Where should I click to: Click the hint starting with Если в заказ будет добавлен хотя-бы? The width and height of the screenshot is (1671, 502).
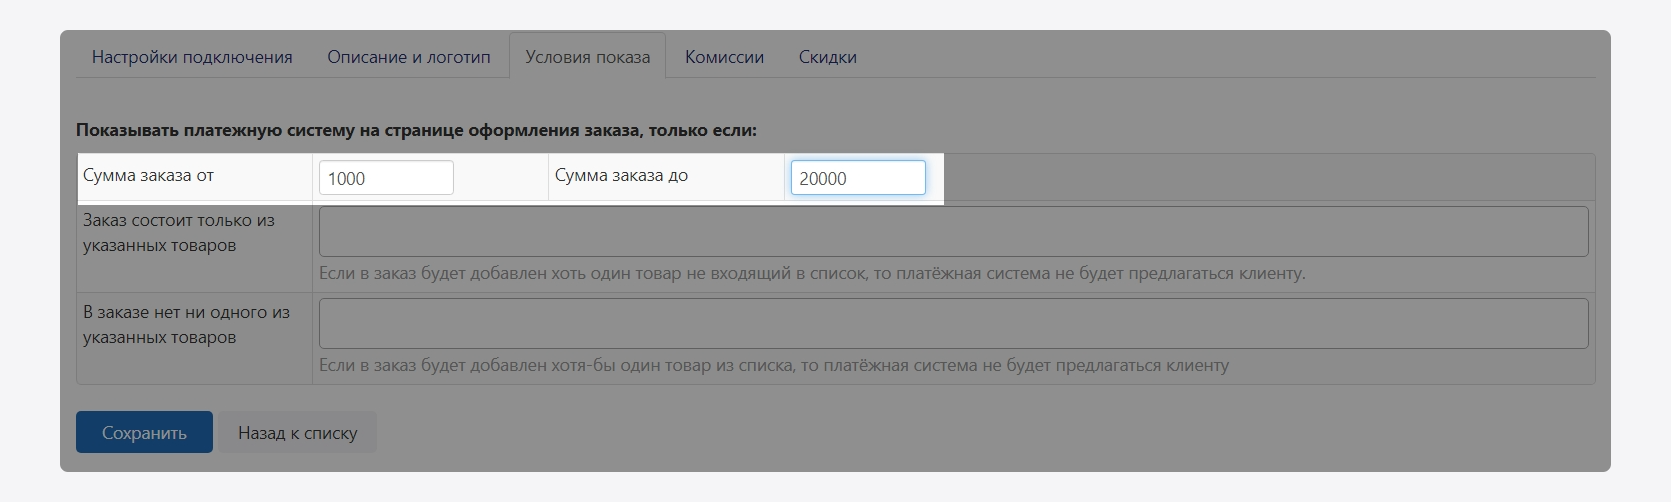(773, 365)
